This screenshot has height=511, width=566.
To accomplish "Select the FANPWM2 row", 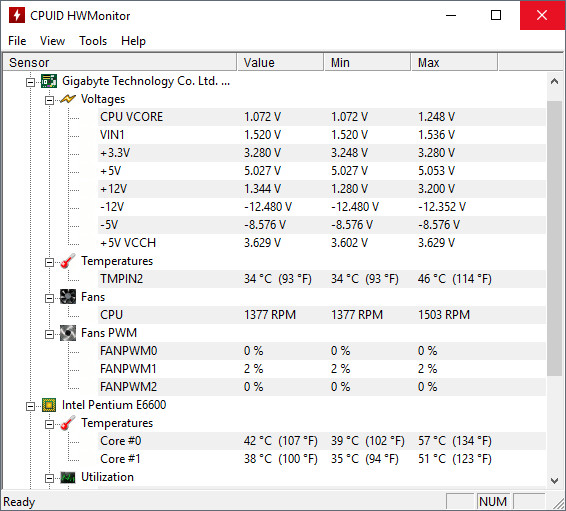I will click(322, 387).
